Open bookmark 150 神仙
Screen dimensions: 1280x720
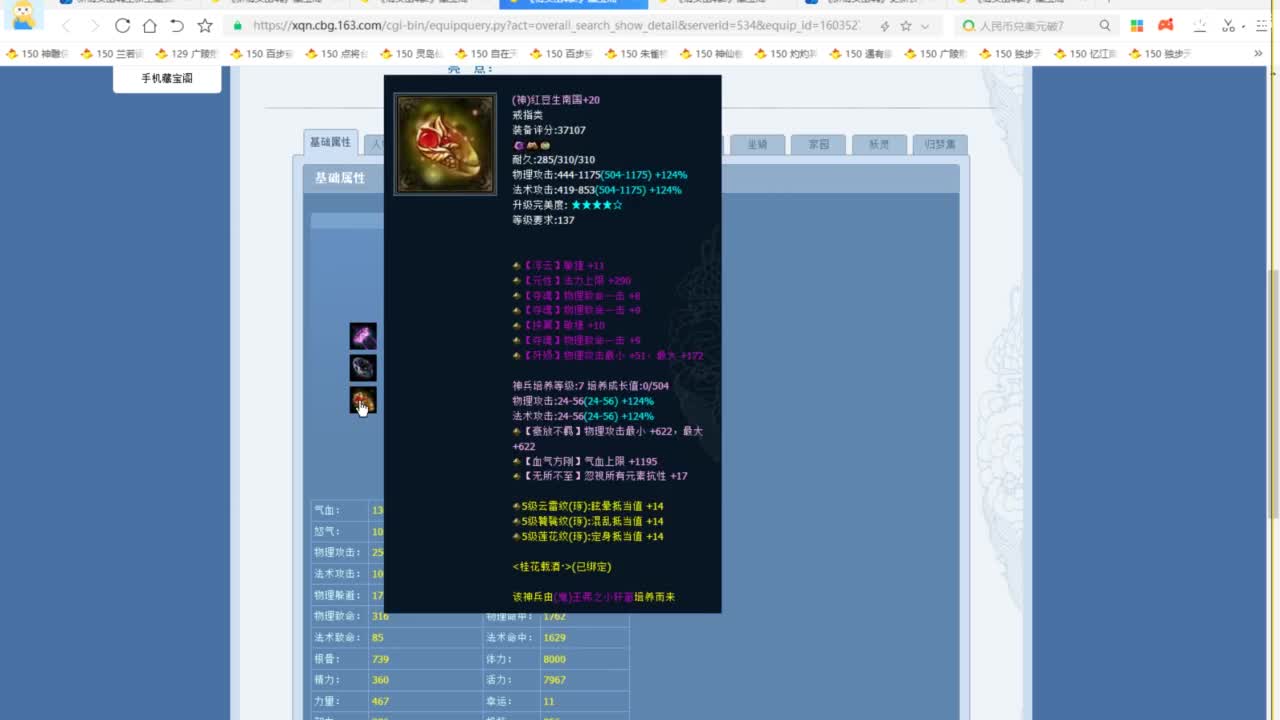713,54
